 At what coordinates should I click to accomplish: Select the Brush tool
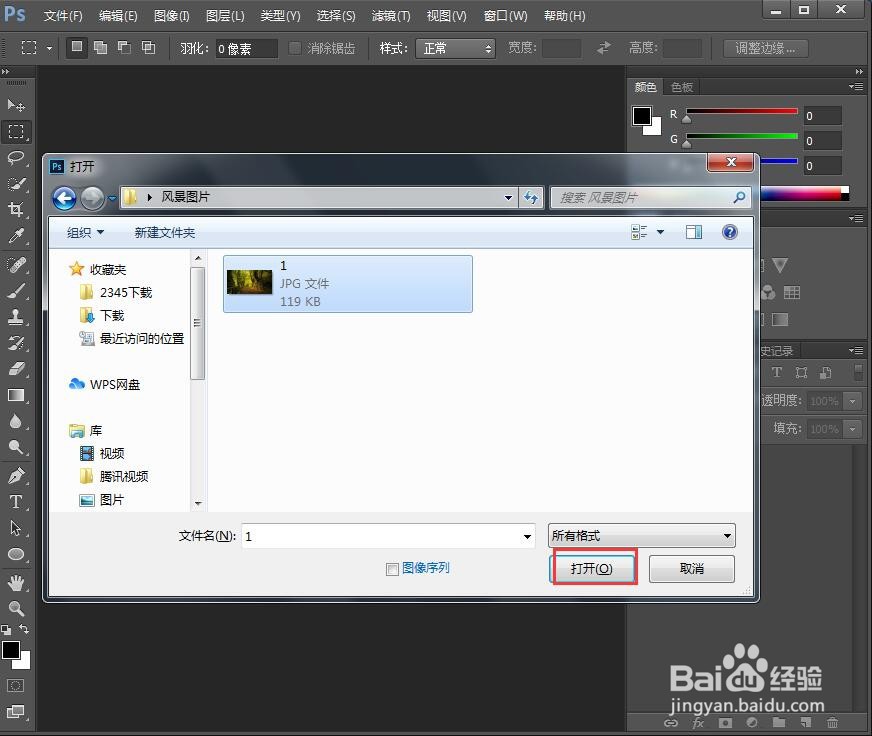pos(16,290)
